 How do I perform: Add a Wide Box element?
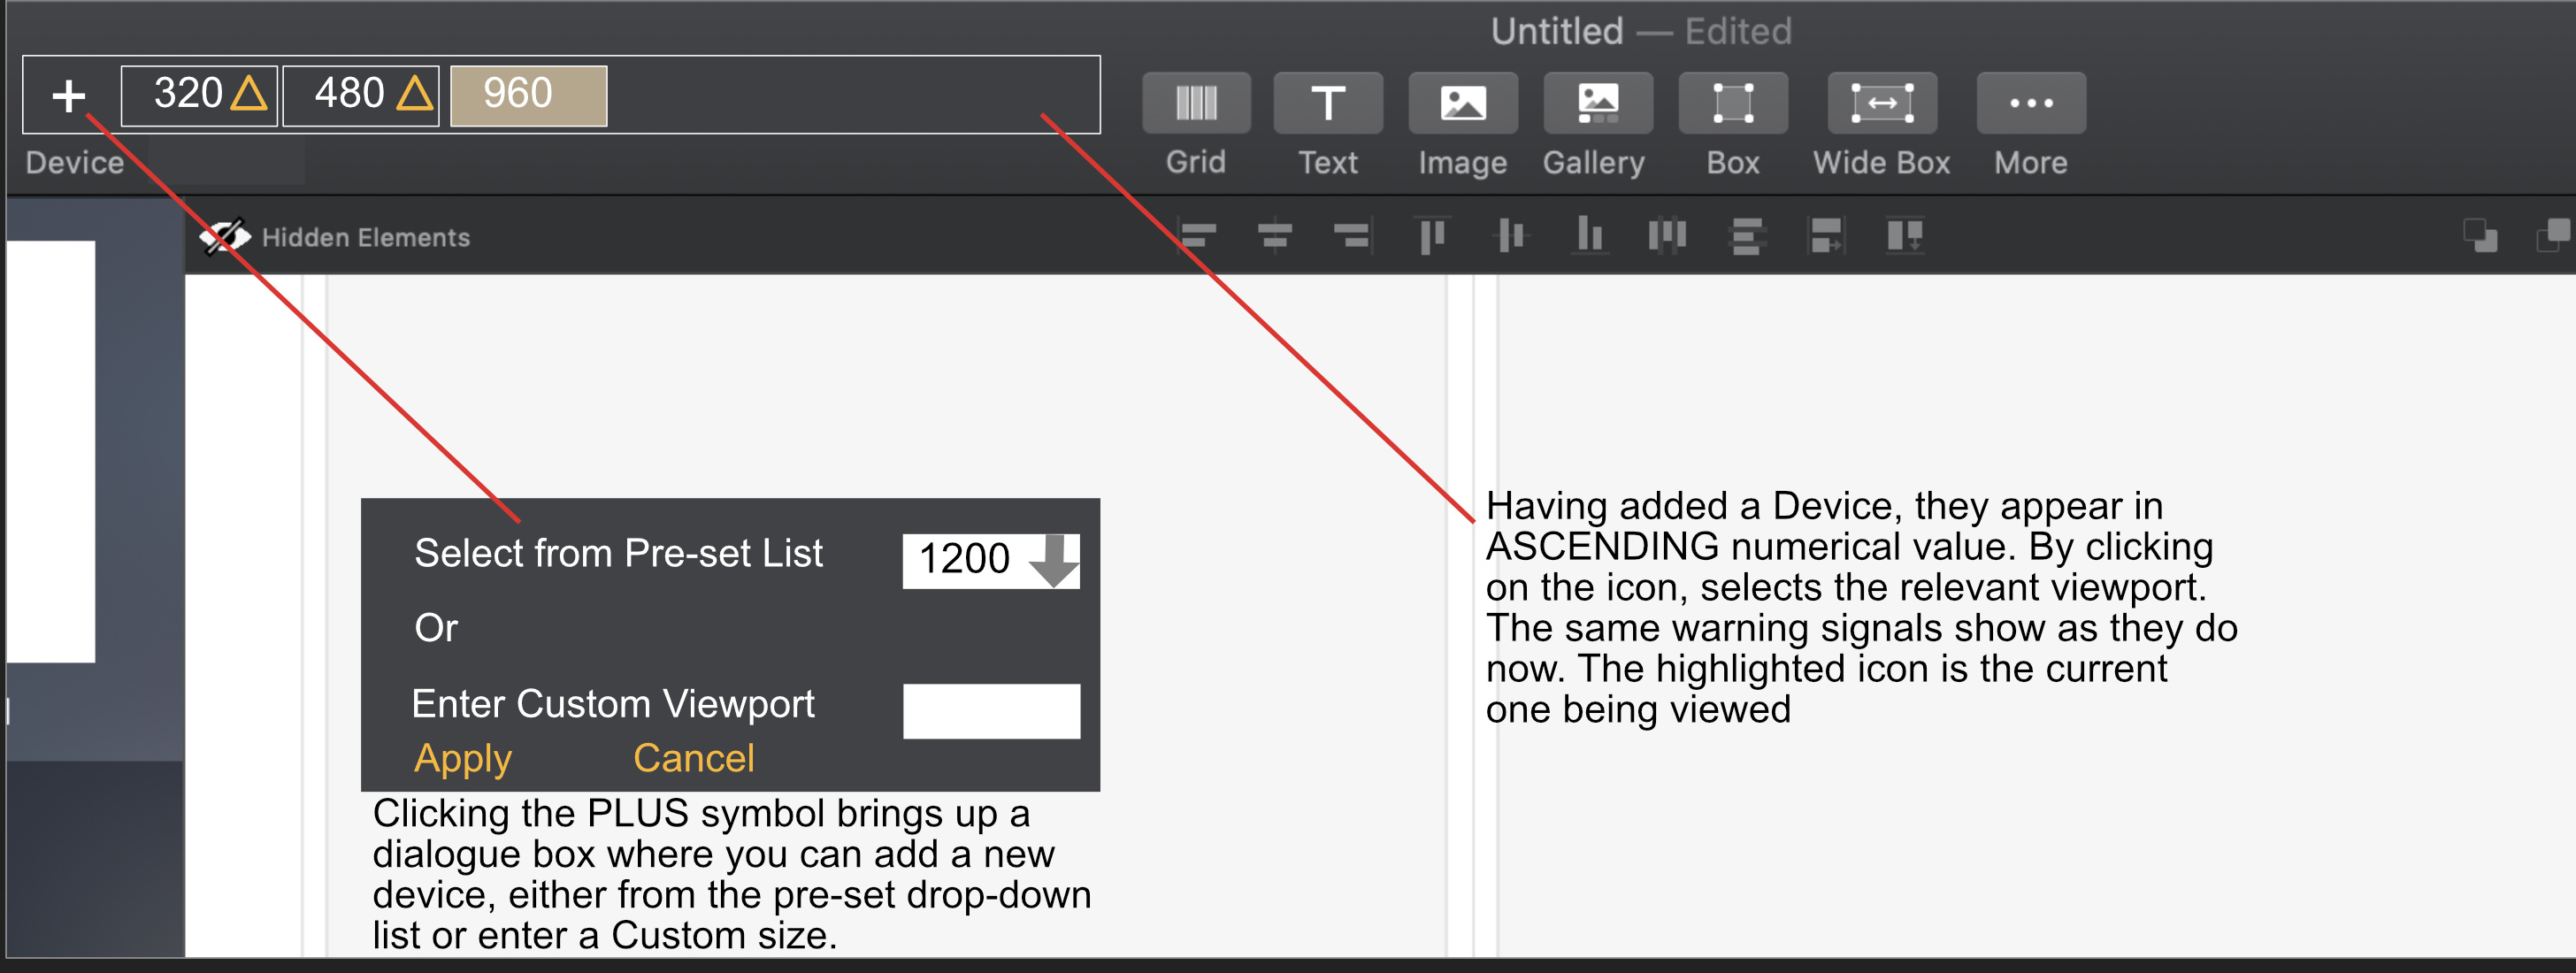[x=1882, y=103]
